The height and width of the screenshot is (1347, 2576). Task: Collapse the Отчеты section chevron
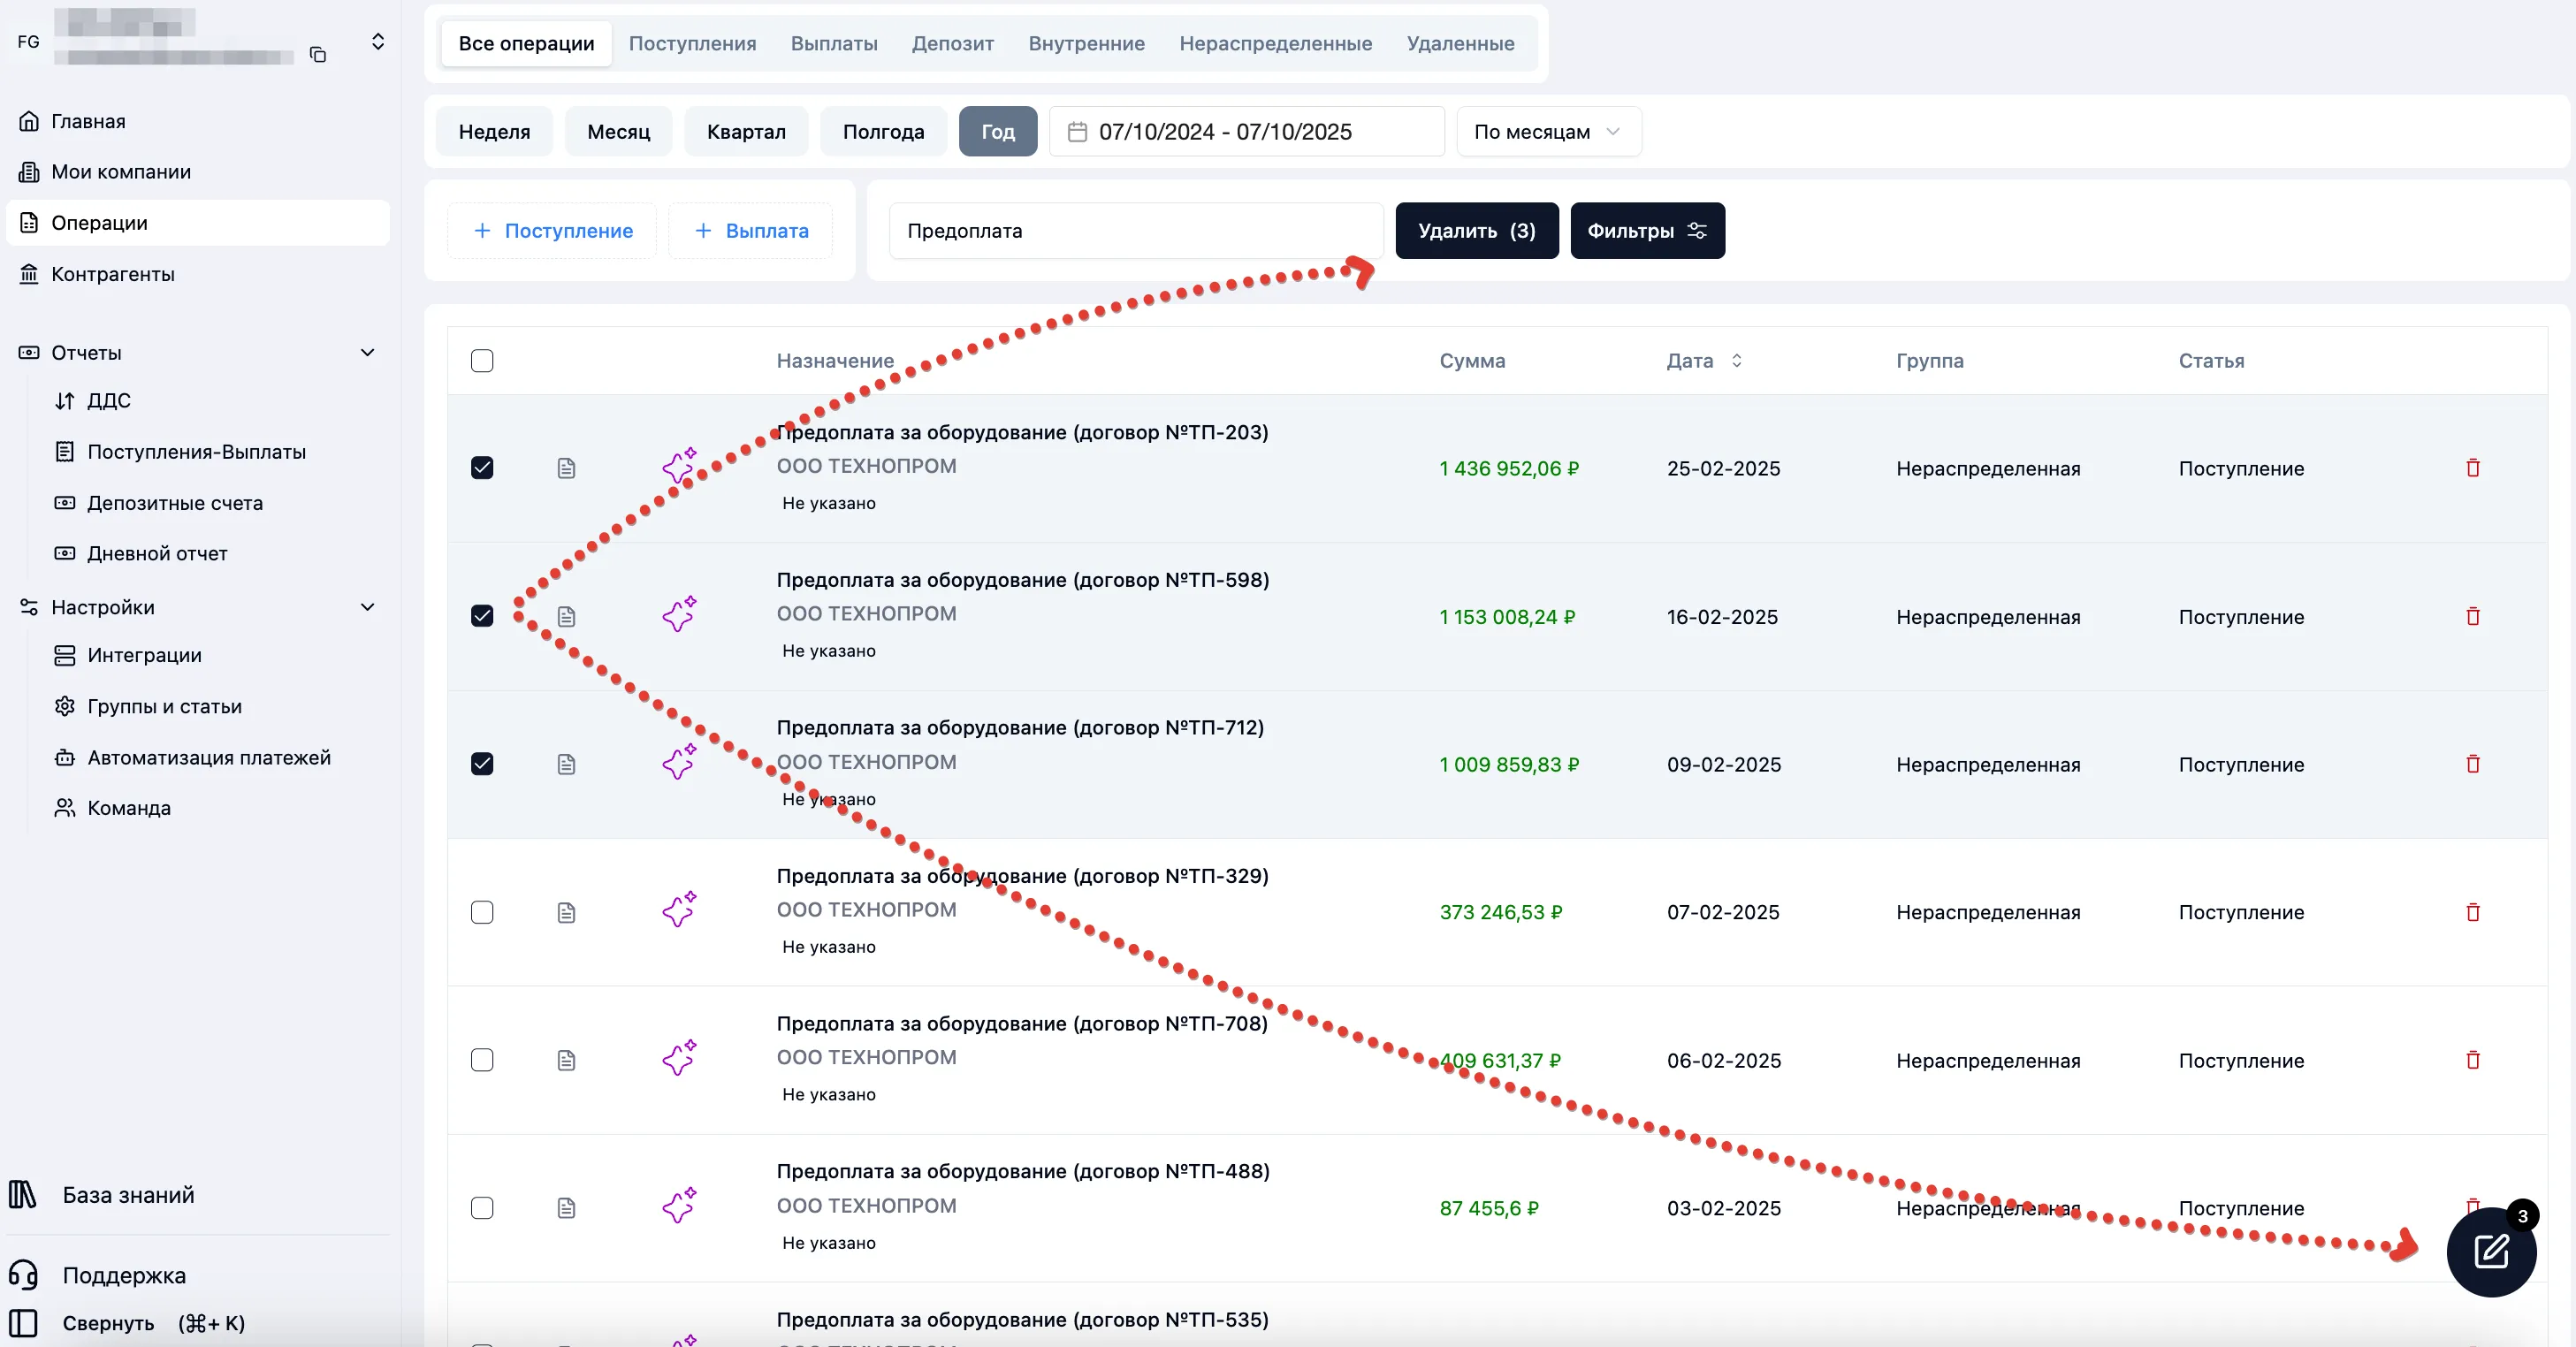click(x=368, y=353)
